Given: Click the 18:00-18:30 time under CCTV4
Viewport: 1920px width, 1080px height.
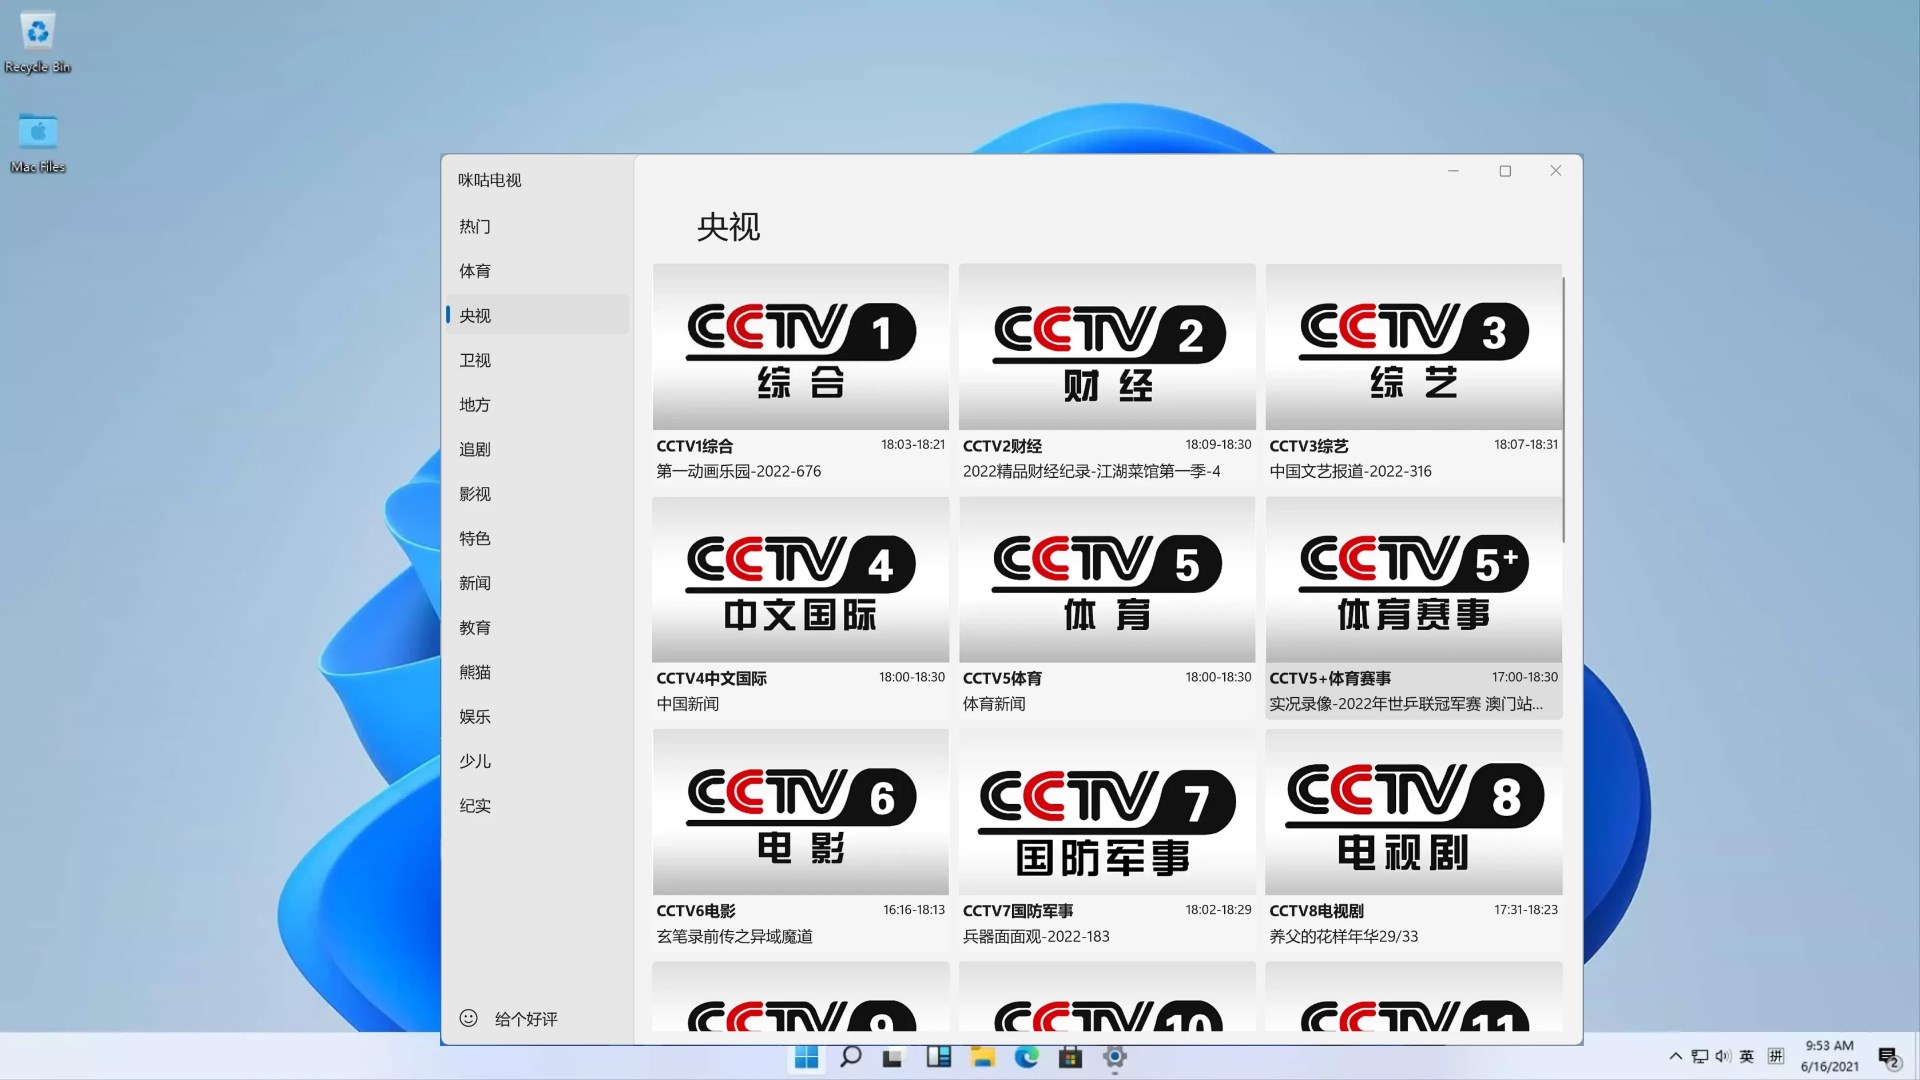Looking at the screenshot, I should click(911, 677).
